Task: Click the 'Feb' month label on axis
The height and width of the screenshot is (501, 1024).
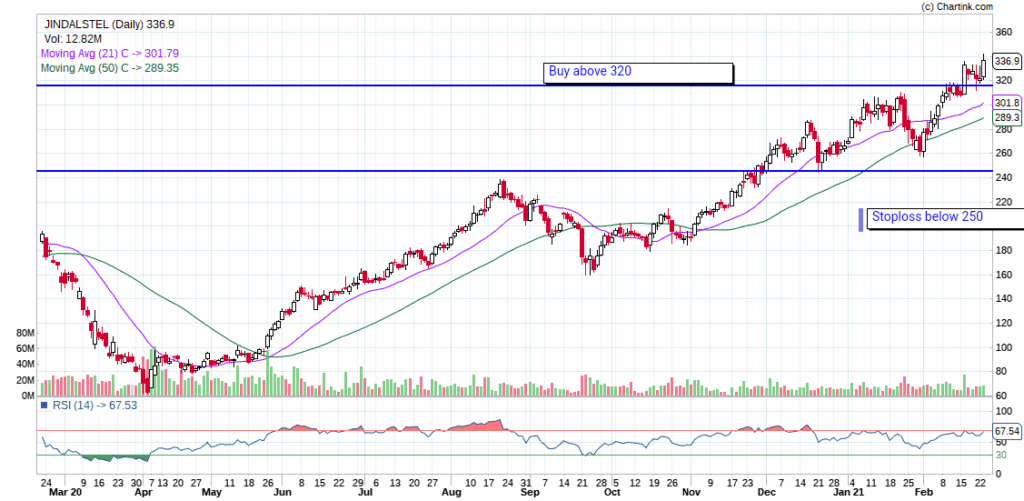Action: click(x=922, y=492)
